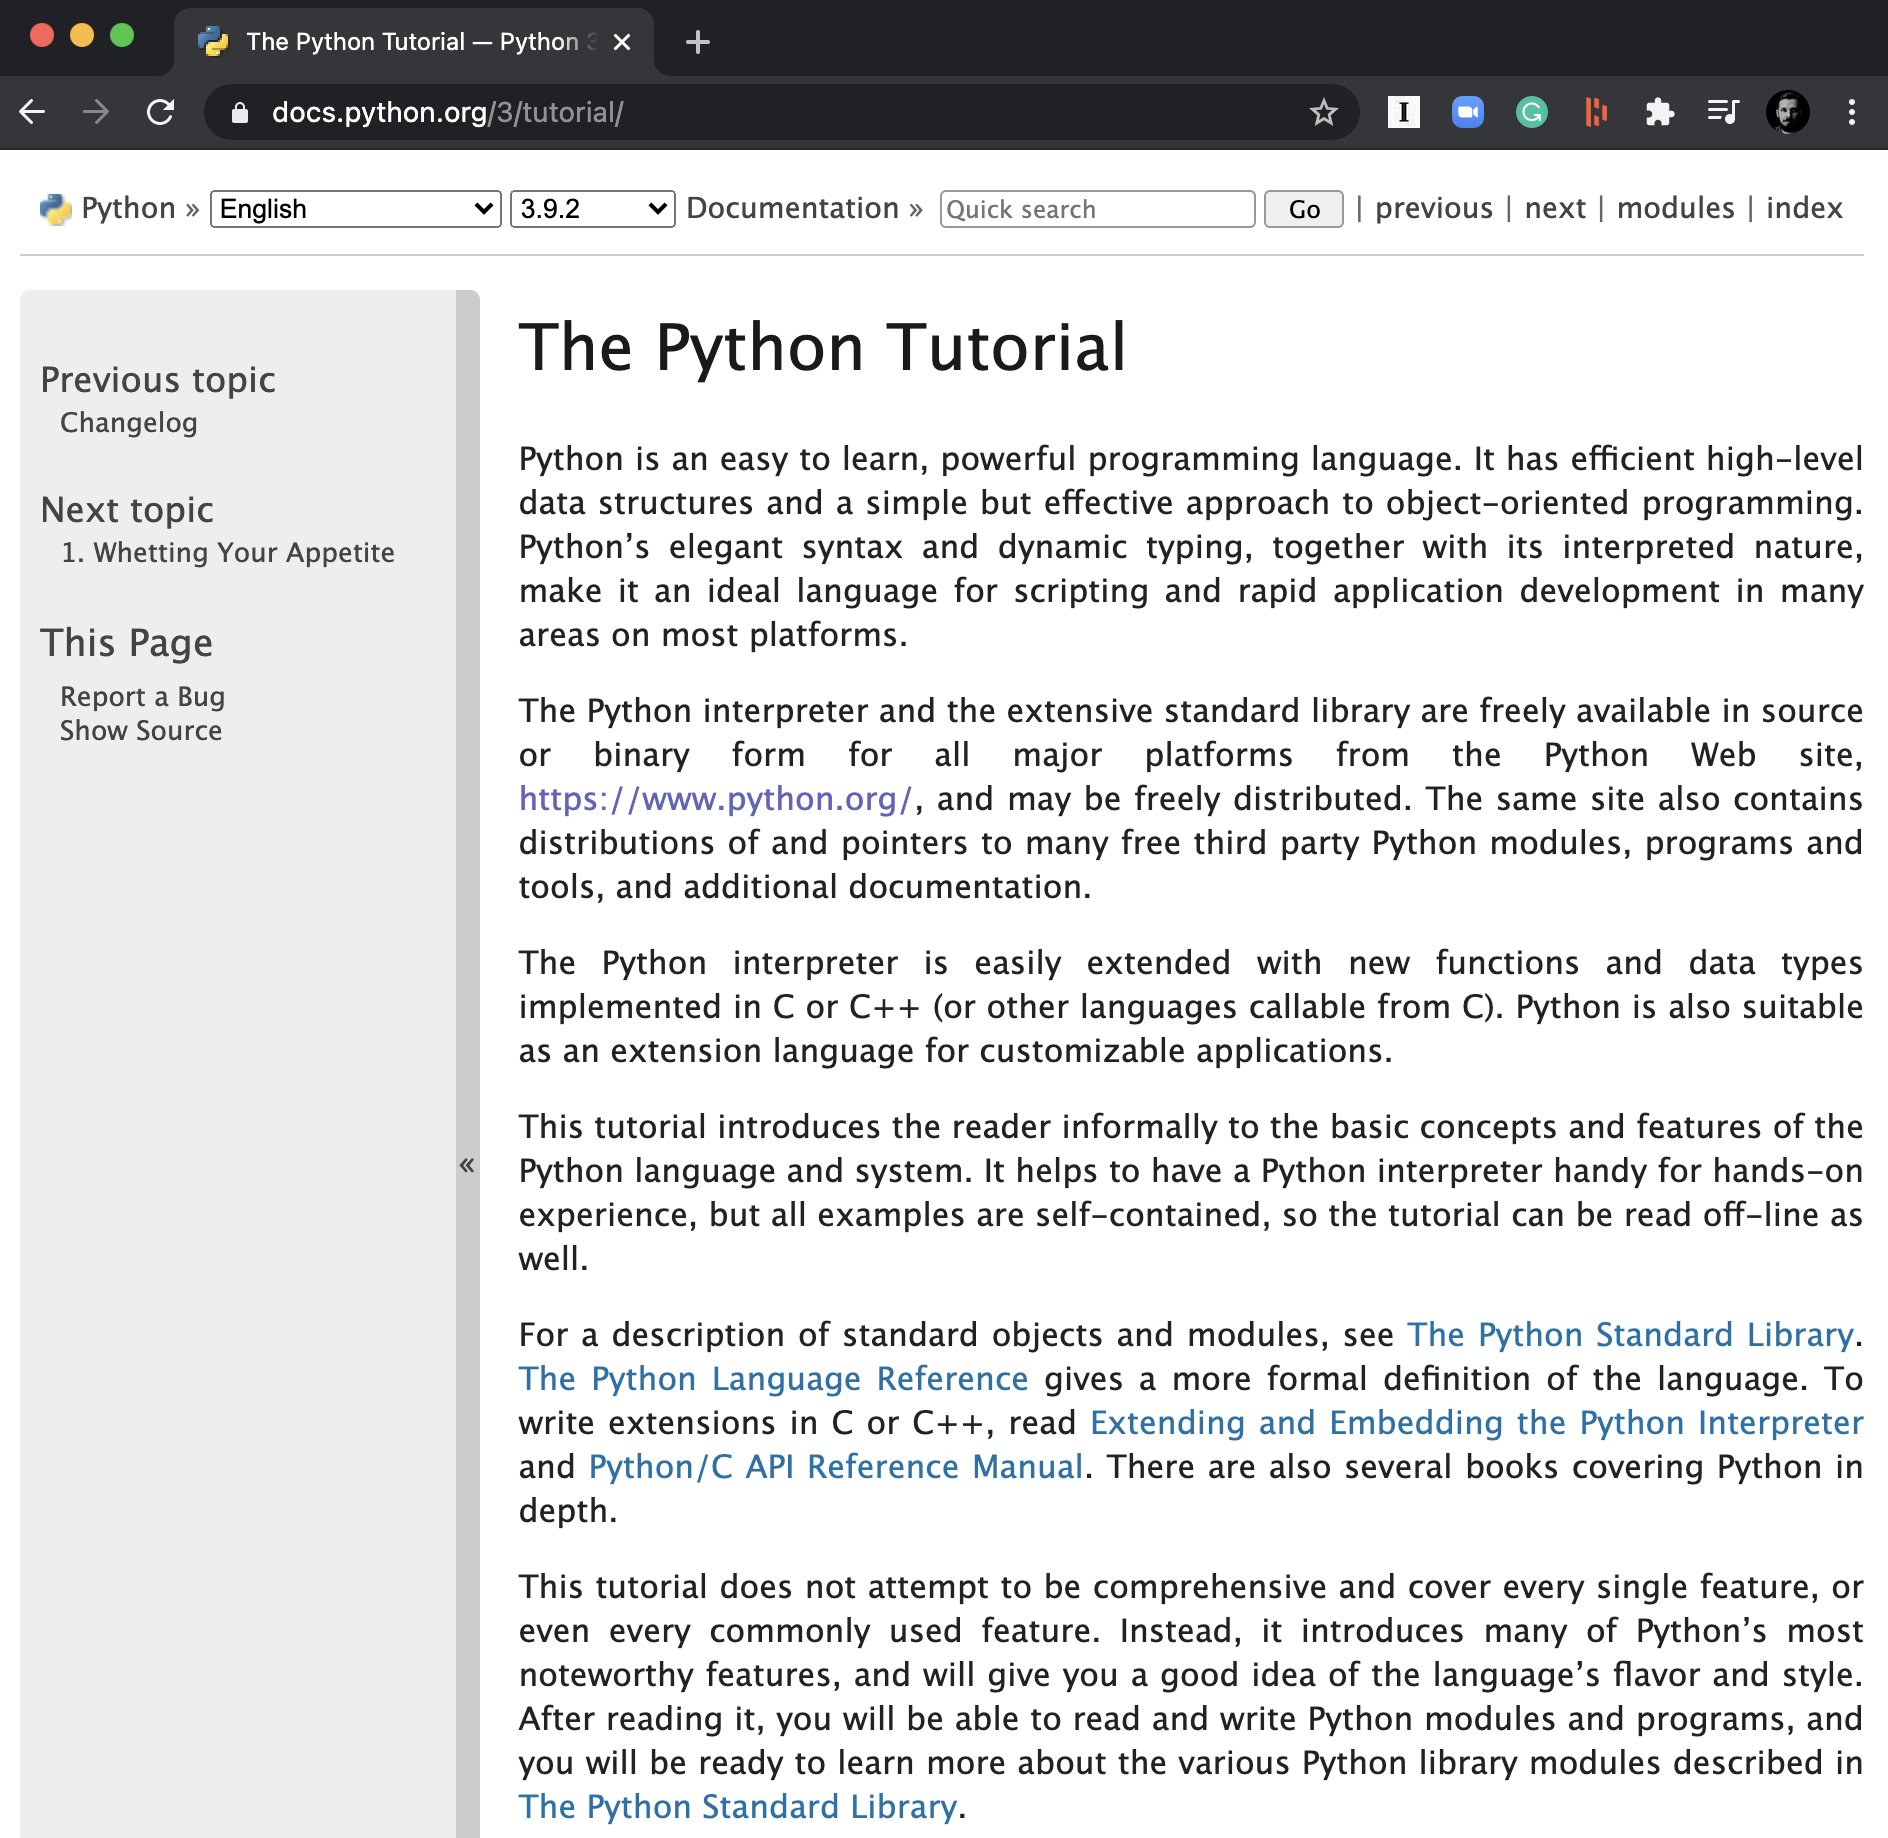Open the 'index' navigation link
The width and height of the screenshot is (1888, 1838).
1804,208
